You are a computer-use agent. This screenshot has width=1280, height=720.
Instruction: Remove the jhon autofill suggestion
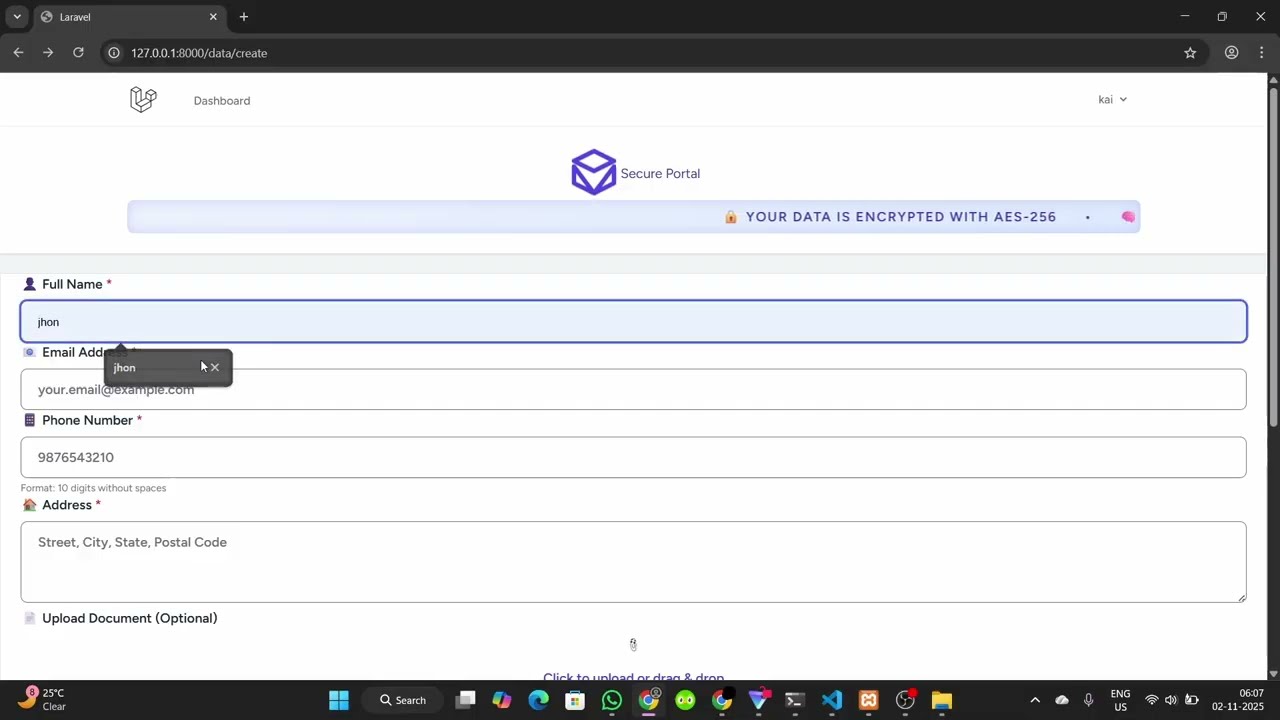(x=215, y=367)
